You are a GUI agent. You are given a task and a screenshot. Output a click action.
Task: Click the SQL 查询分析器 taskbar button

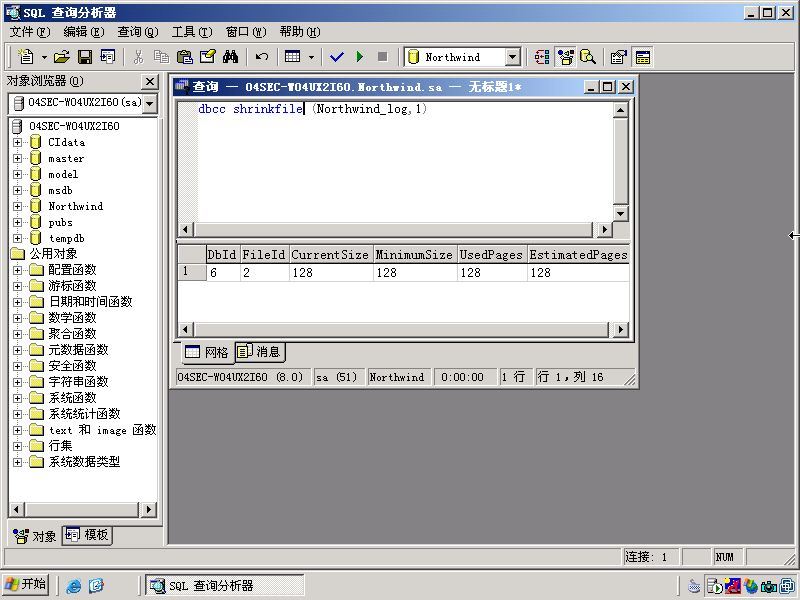(224, 585)
